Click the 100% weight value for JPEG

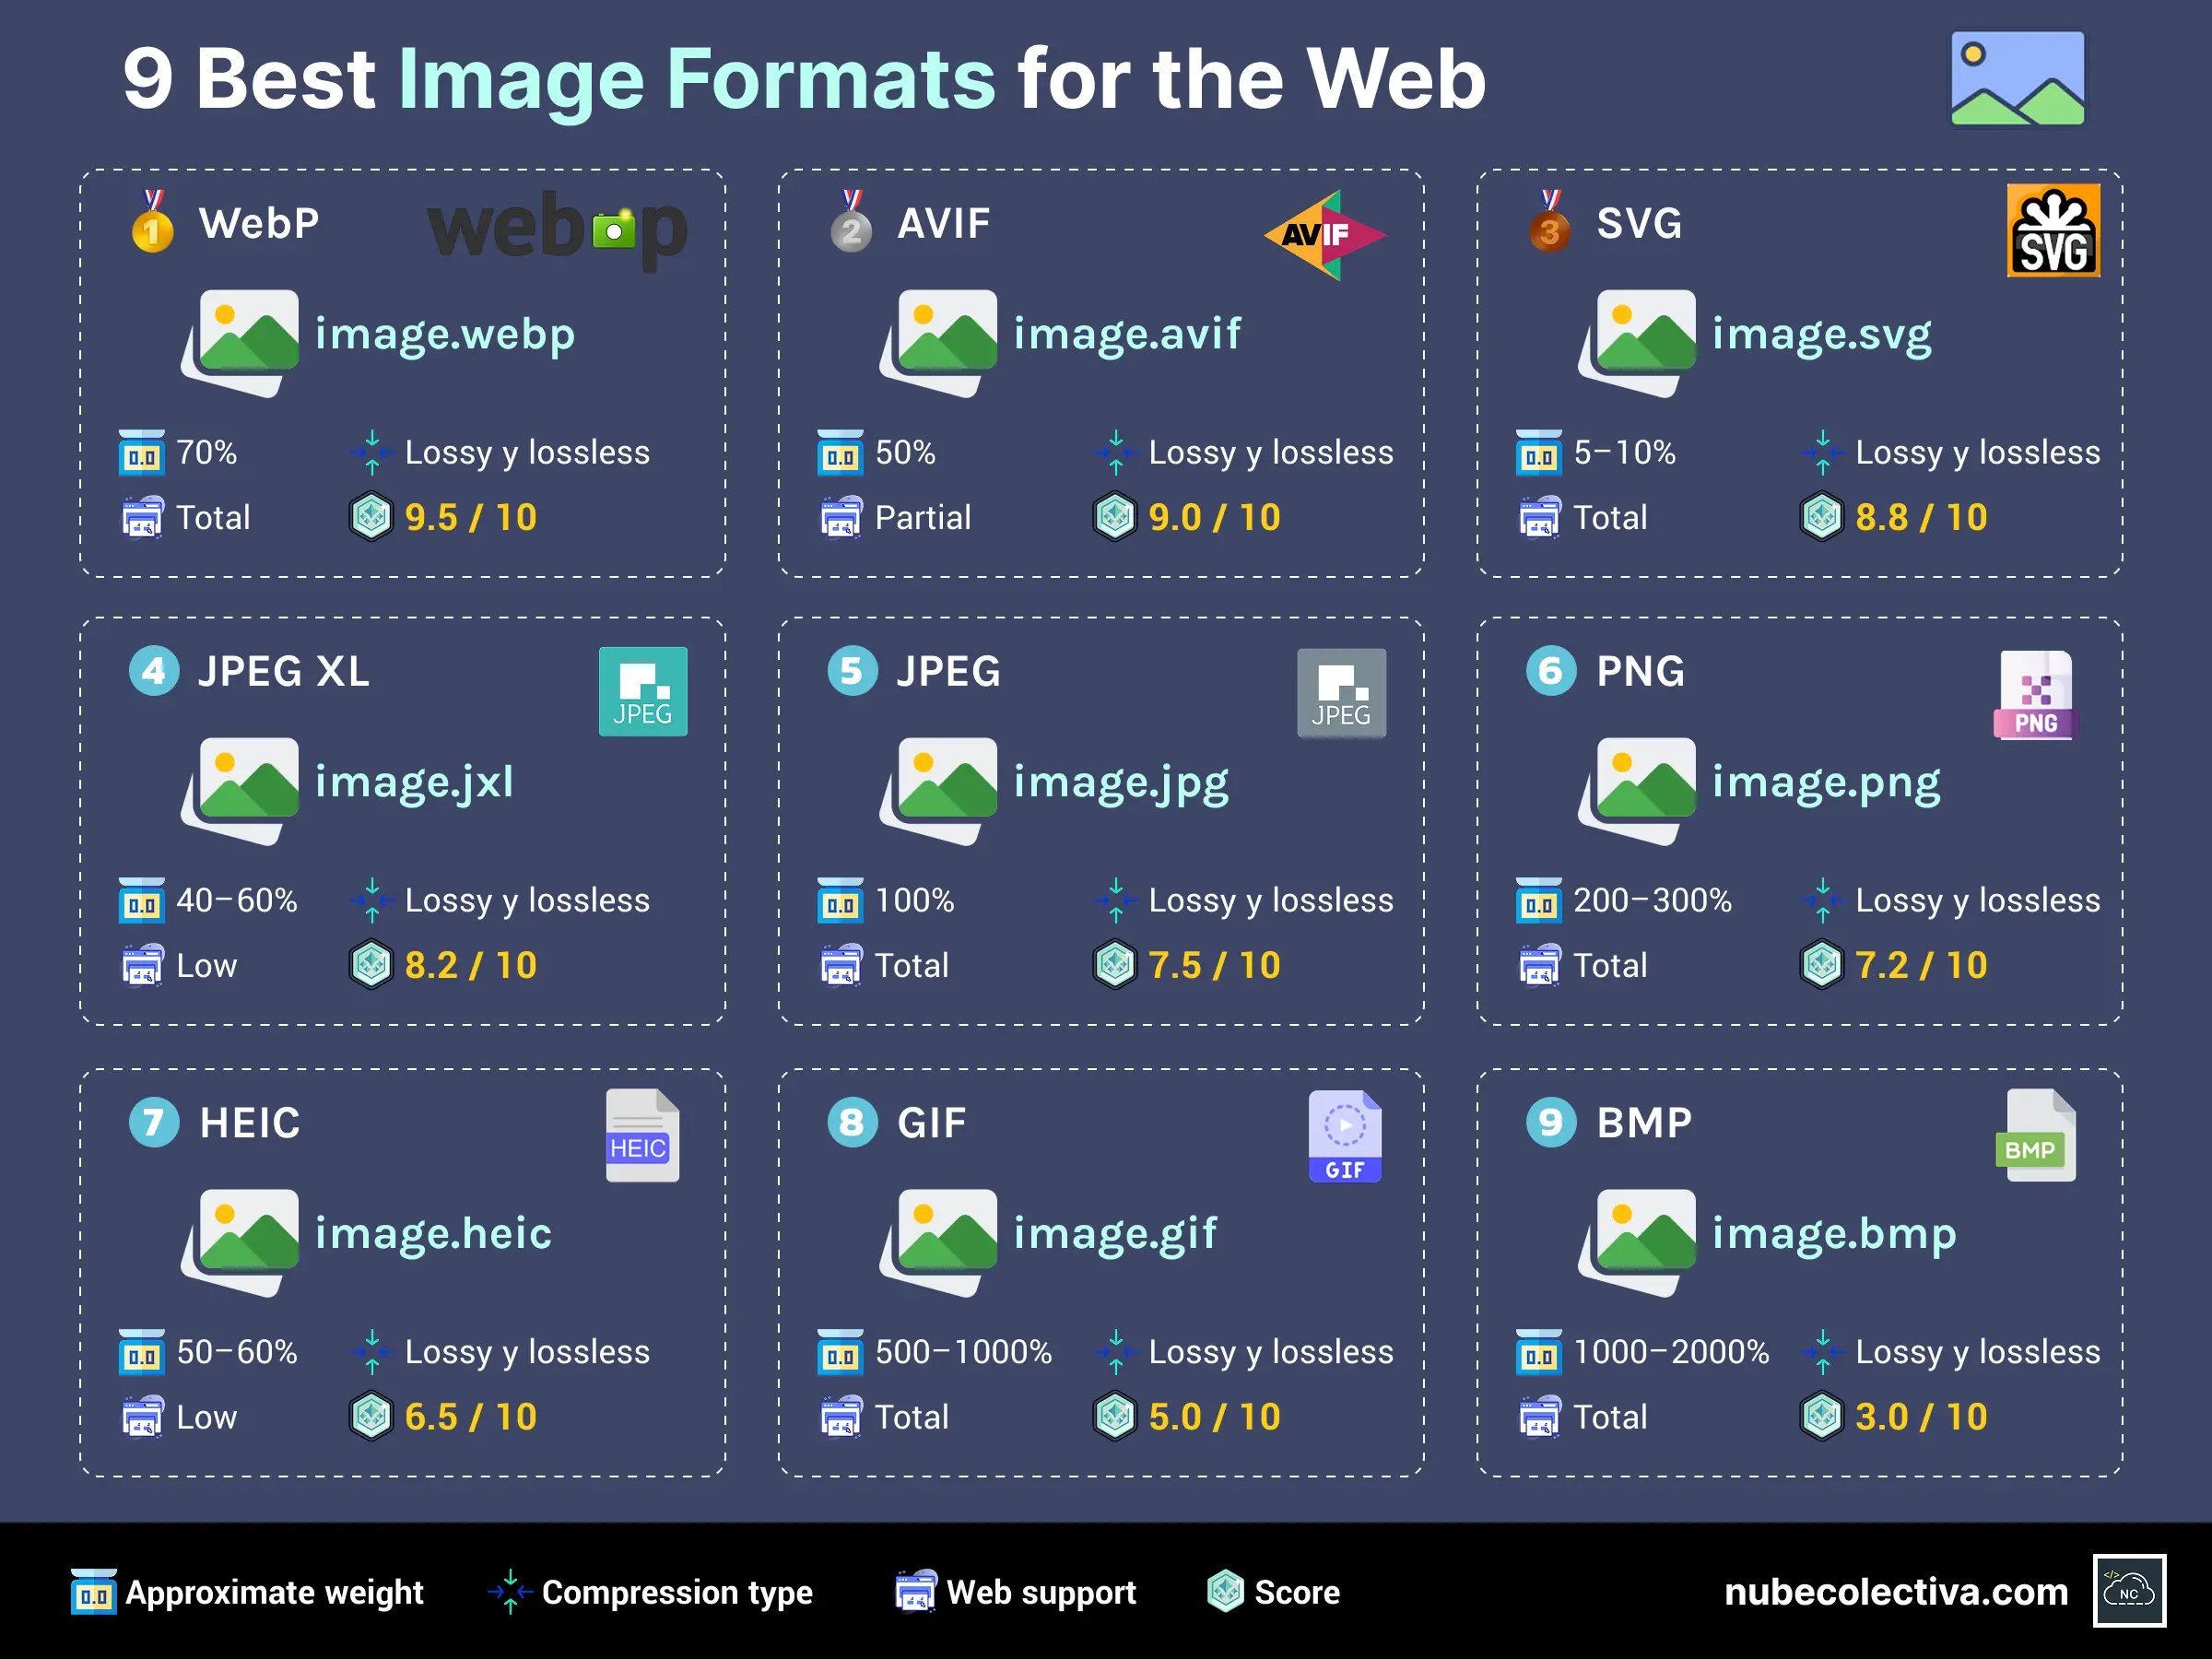(915, 900)
